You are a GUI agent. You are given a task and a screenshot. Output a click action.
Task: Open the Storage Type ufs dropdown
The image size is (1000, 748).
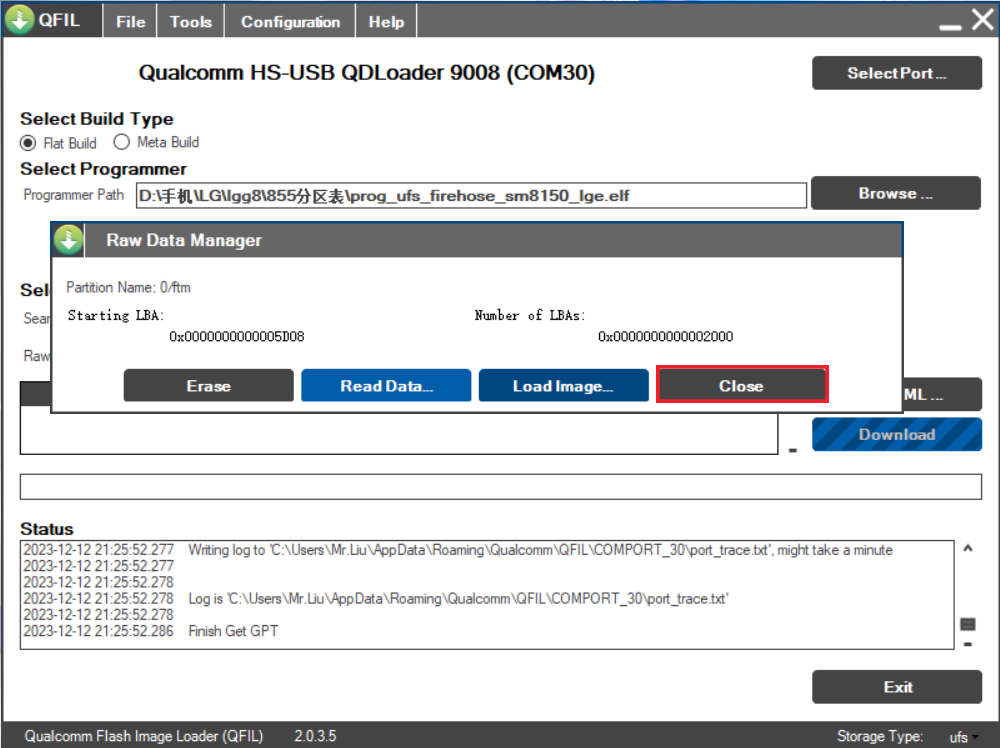click(964, 737)
